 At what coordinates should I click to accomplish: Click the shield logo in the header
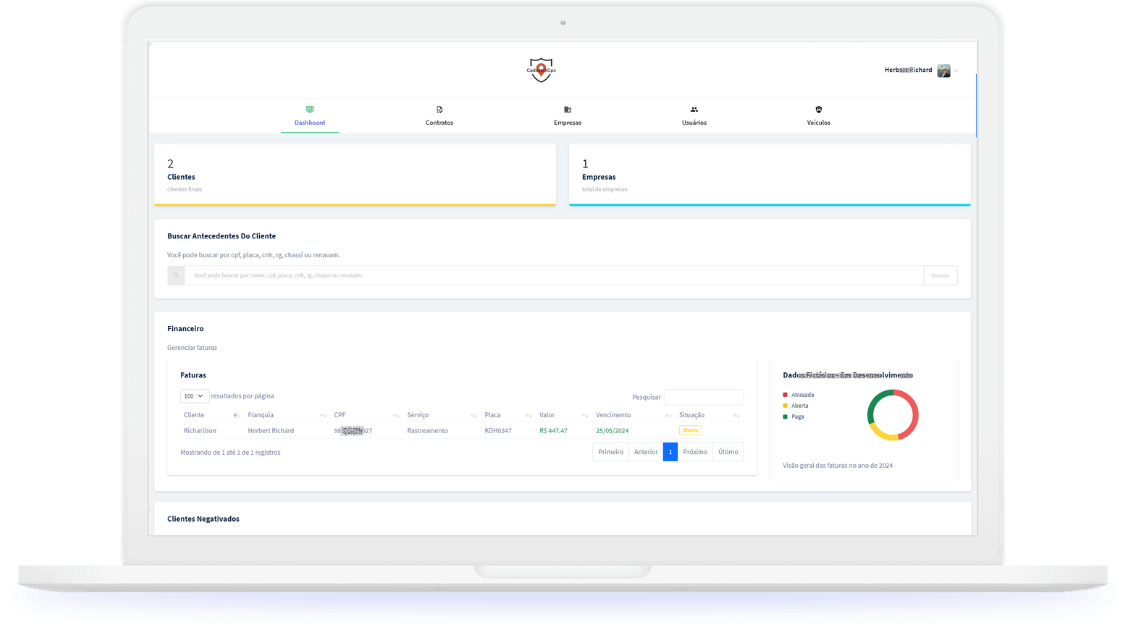[x=541, y=70]
